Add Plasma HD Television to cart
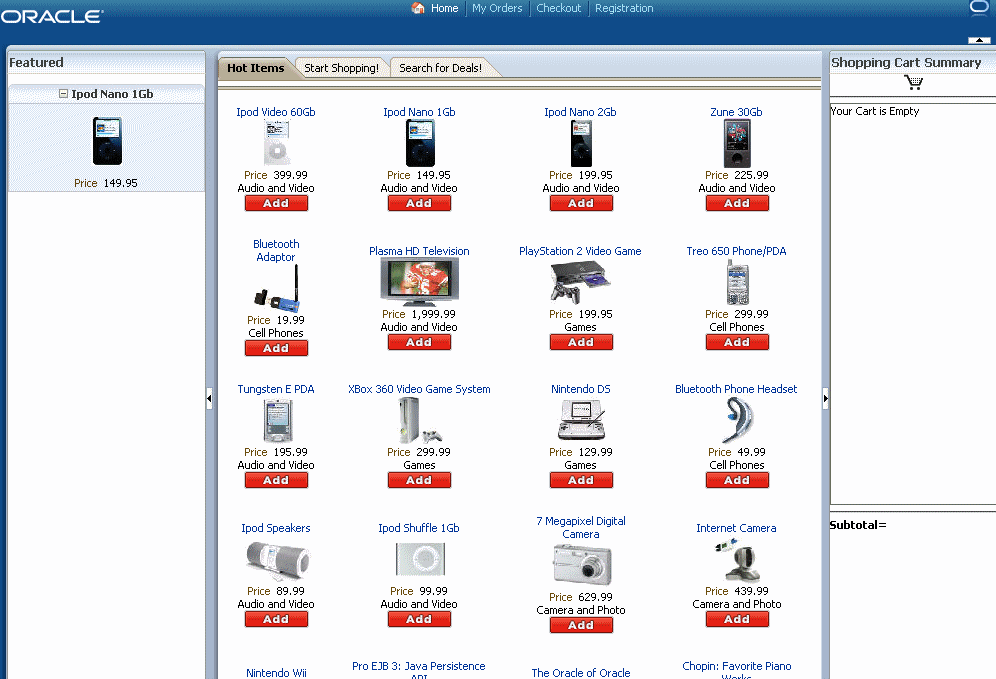The image size is (996, 679). click(x=419, y=342)
